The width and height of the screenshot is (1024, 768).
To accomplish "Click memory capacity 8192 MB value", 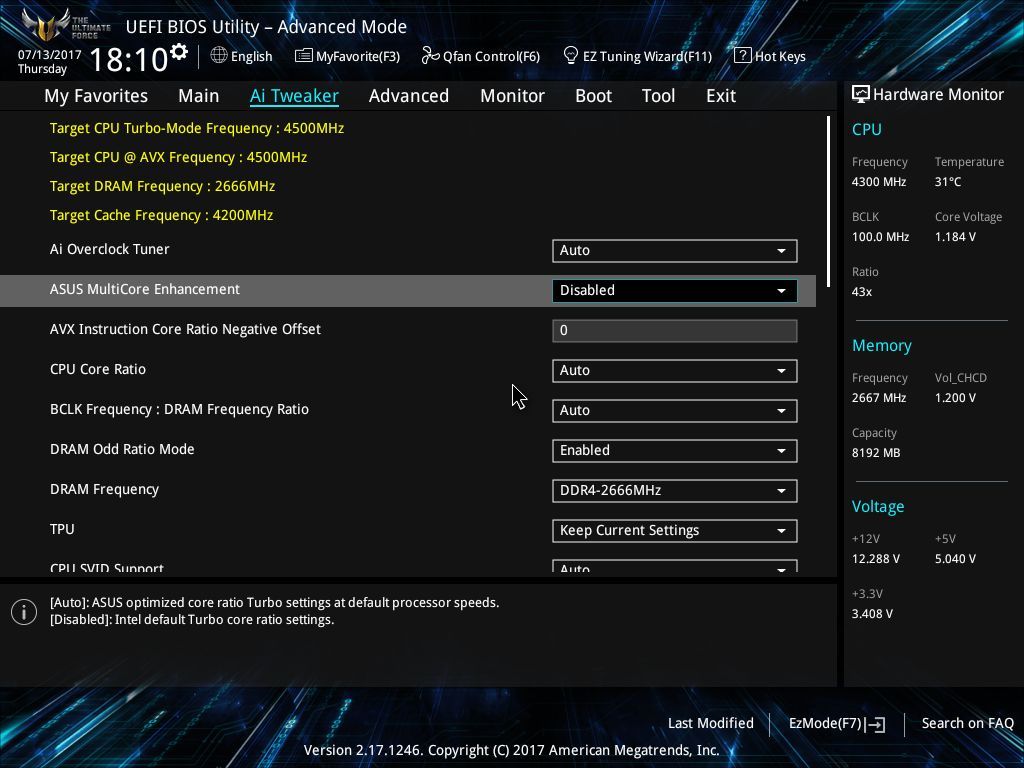I will [x=876, y=453].
